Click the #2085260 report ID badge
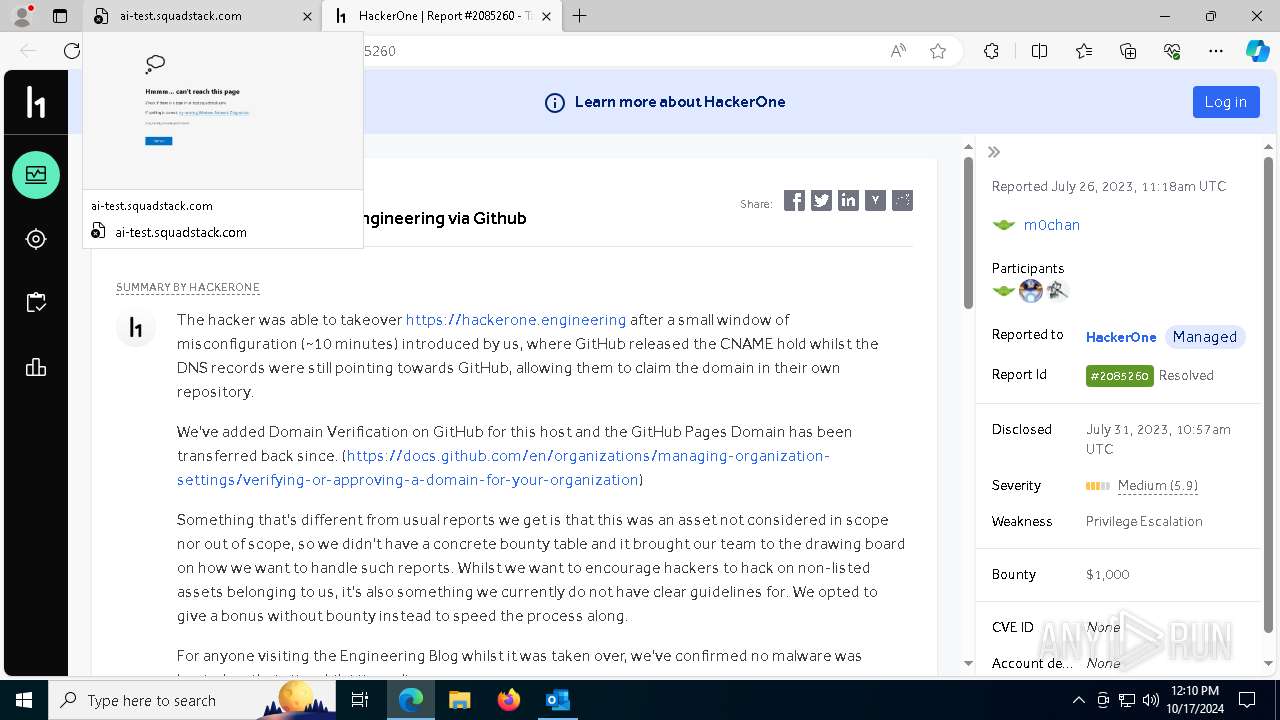Viewport: 1280px width, 720px height. (1120, 376)
